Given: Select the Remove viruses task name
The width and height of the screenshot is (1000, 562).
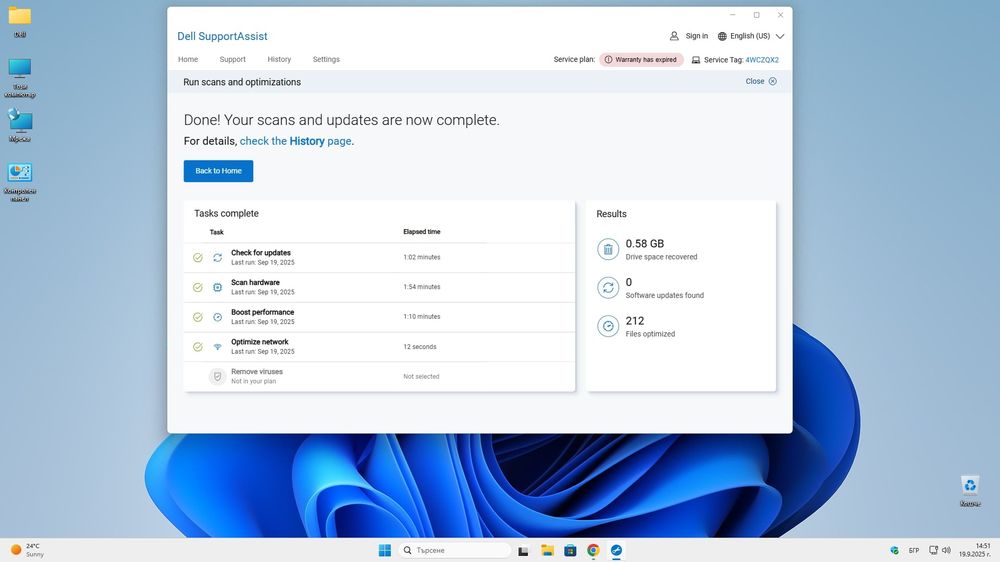Looking at the screenshot, I should coord(256,371).
